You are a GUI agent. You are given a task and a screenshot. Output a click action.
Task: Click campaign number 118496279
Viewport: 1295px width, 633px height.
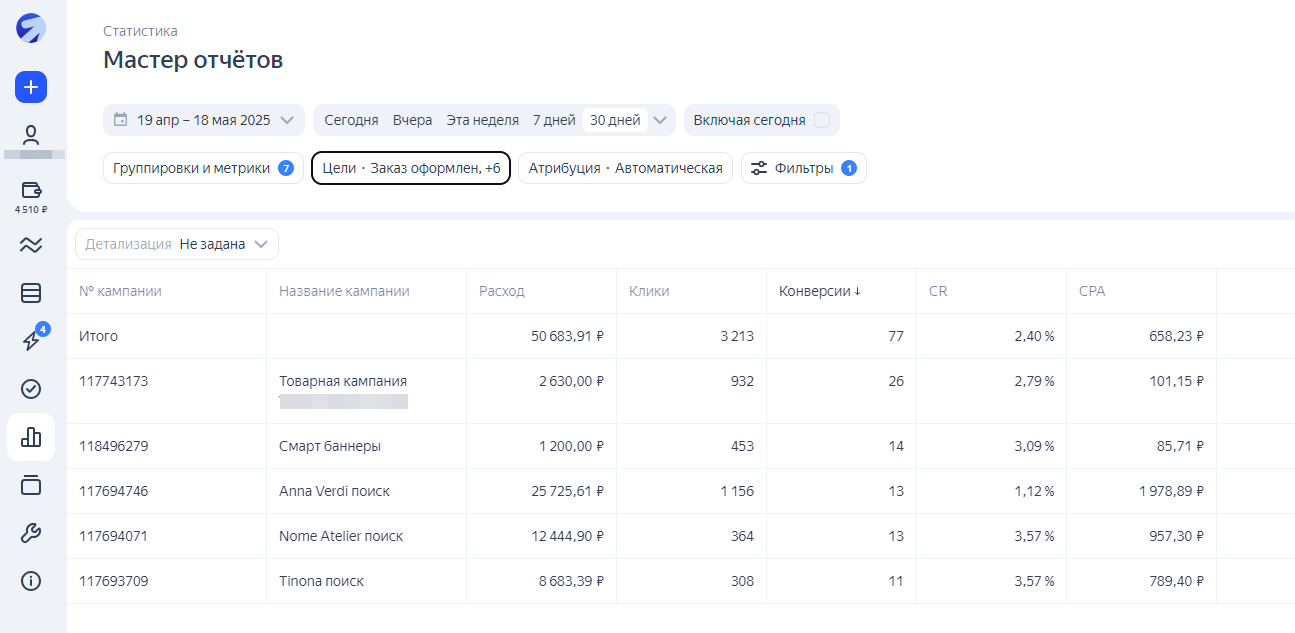tap(113, 446)
